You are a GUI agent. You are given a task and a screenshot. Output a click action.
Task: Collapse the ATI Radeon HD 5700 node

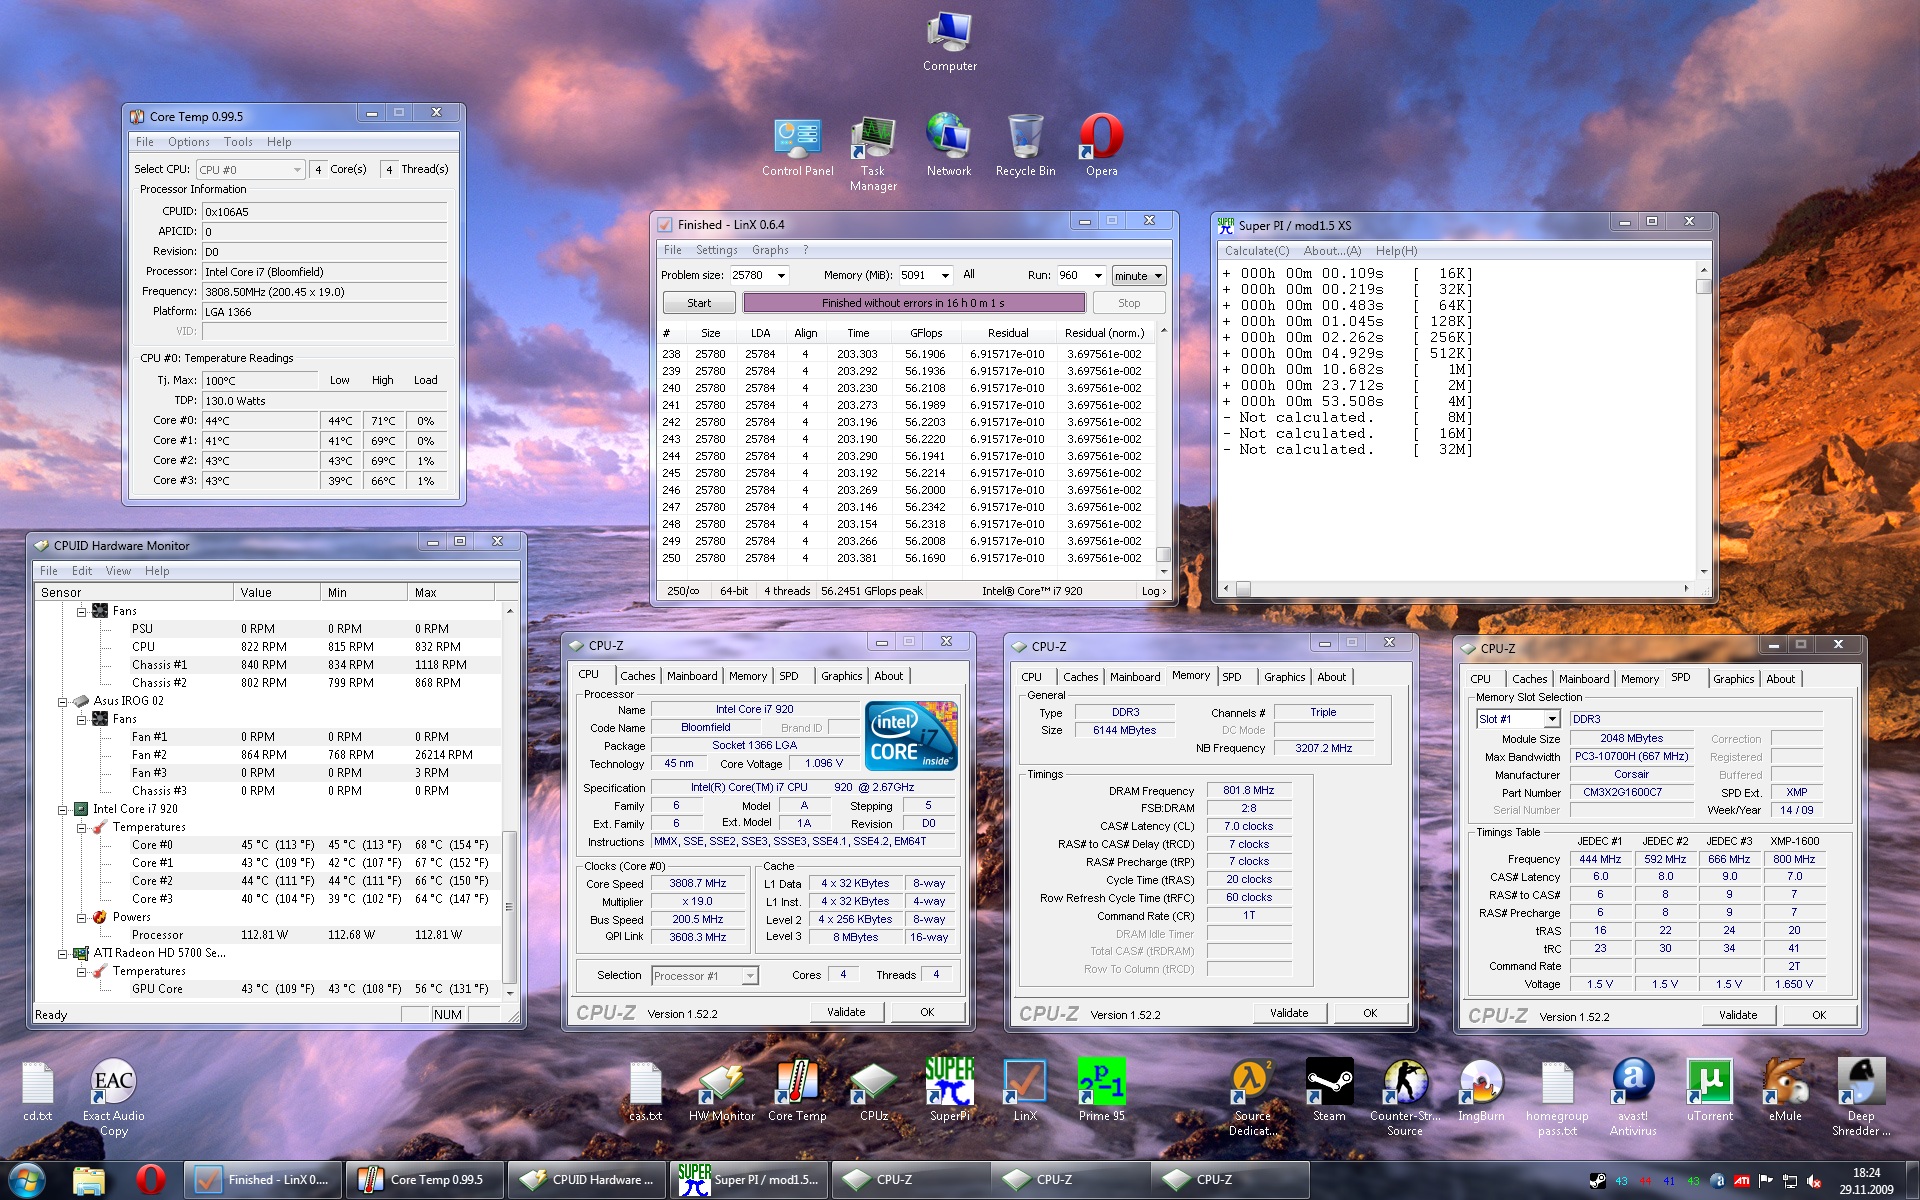pos(63,953)
